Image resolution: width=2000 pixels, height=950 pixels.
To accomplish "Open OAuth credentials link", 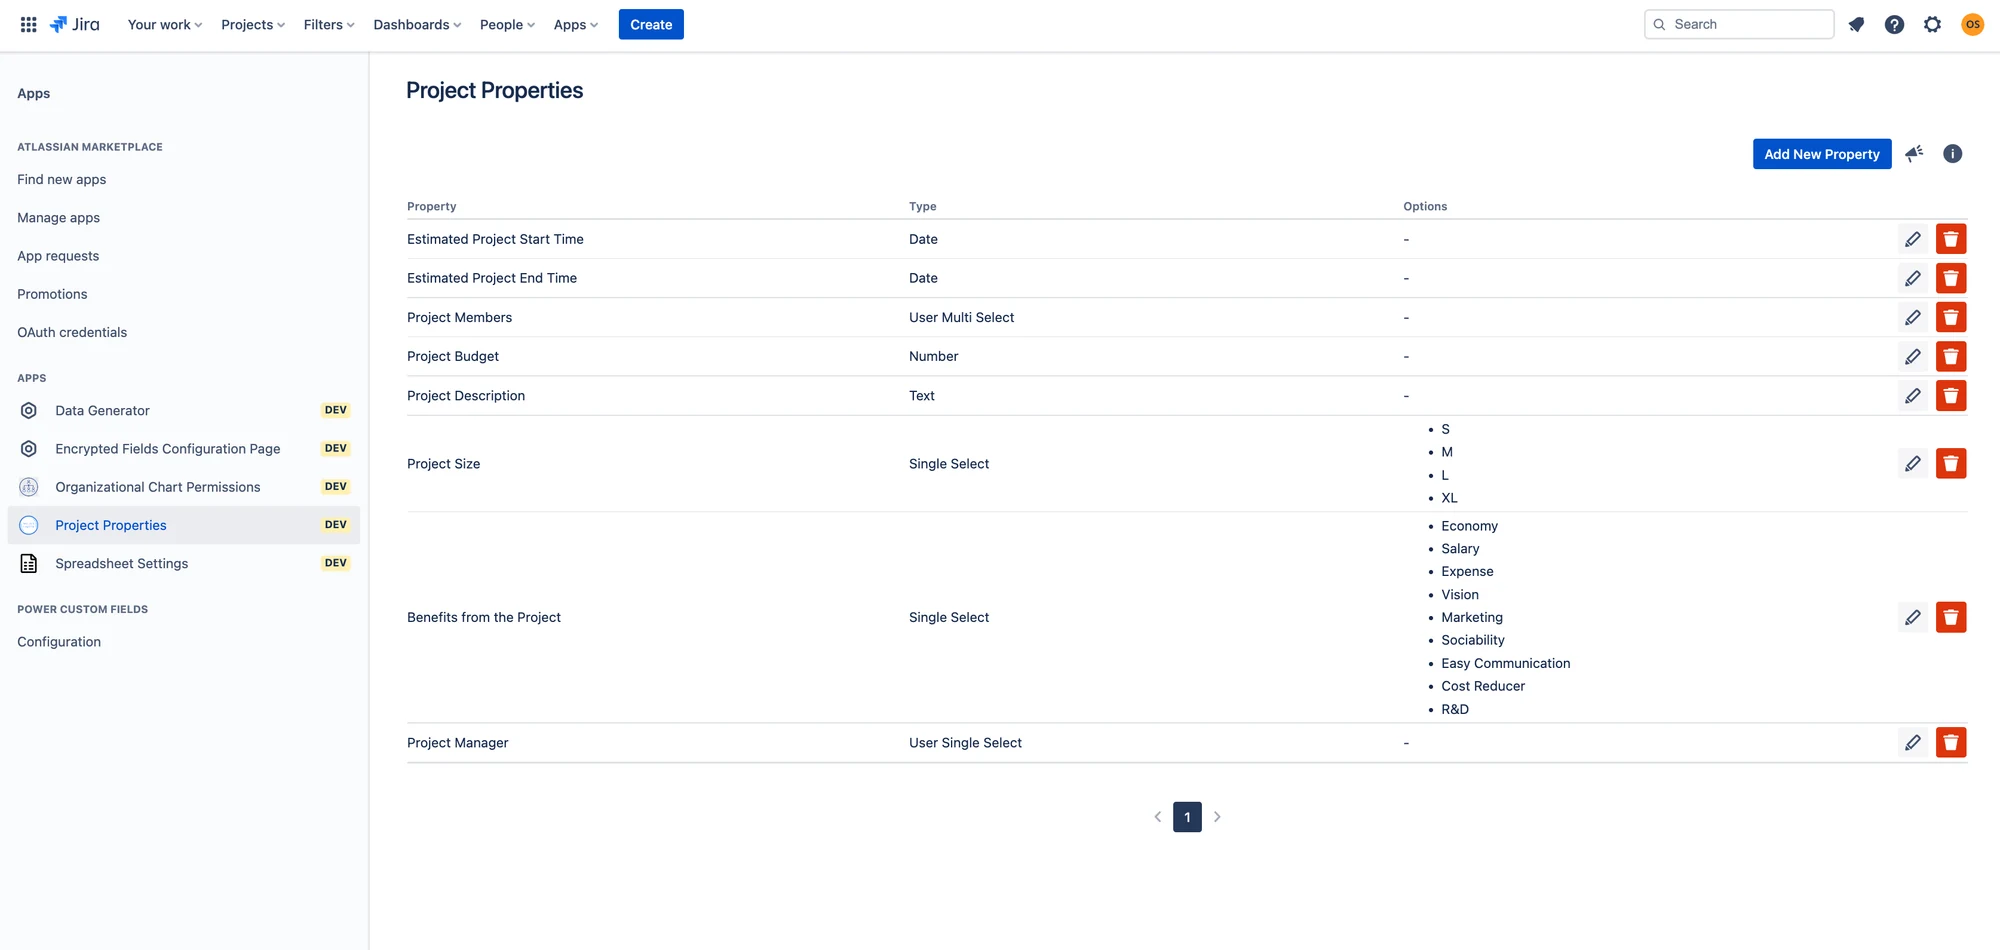I will (x=72, y=332).
